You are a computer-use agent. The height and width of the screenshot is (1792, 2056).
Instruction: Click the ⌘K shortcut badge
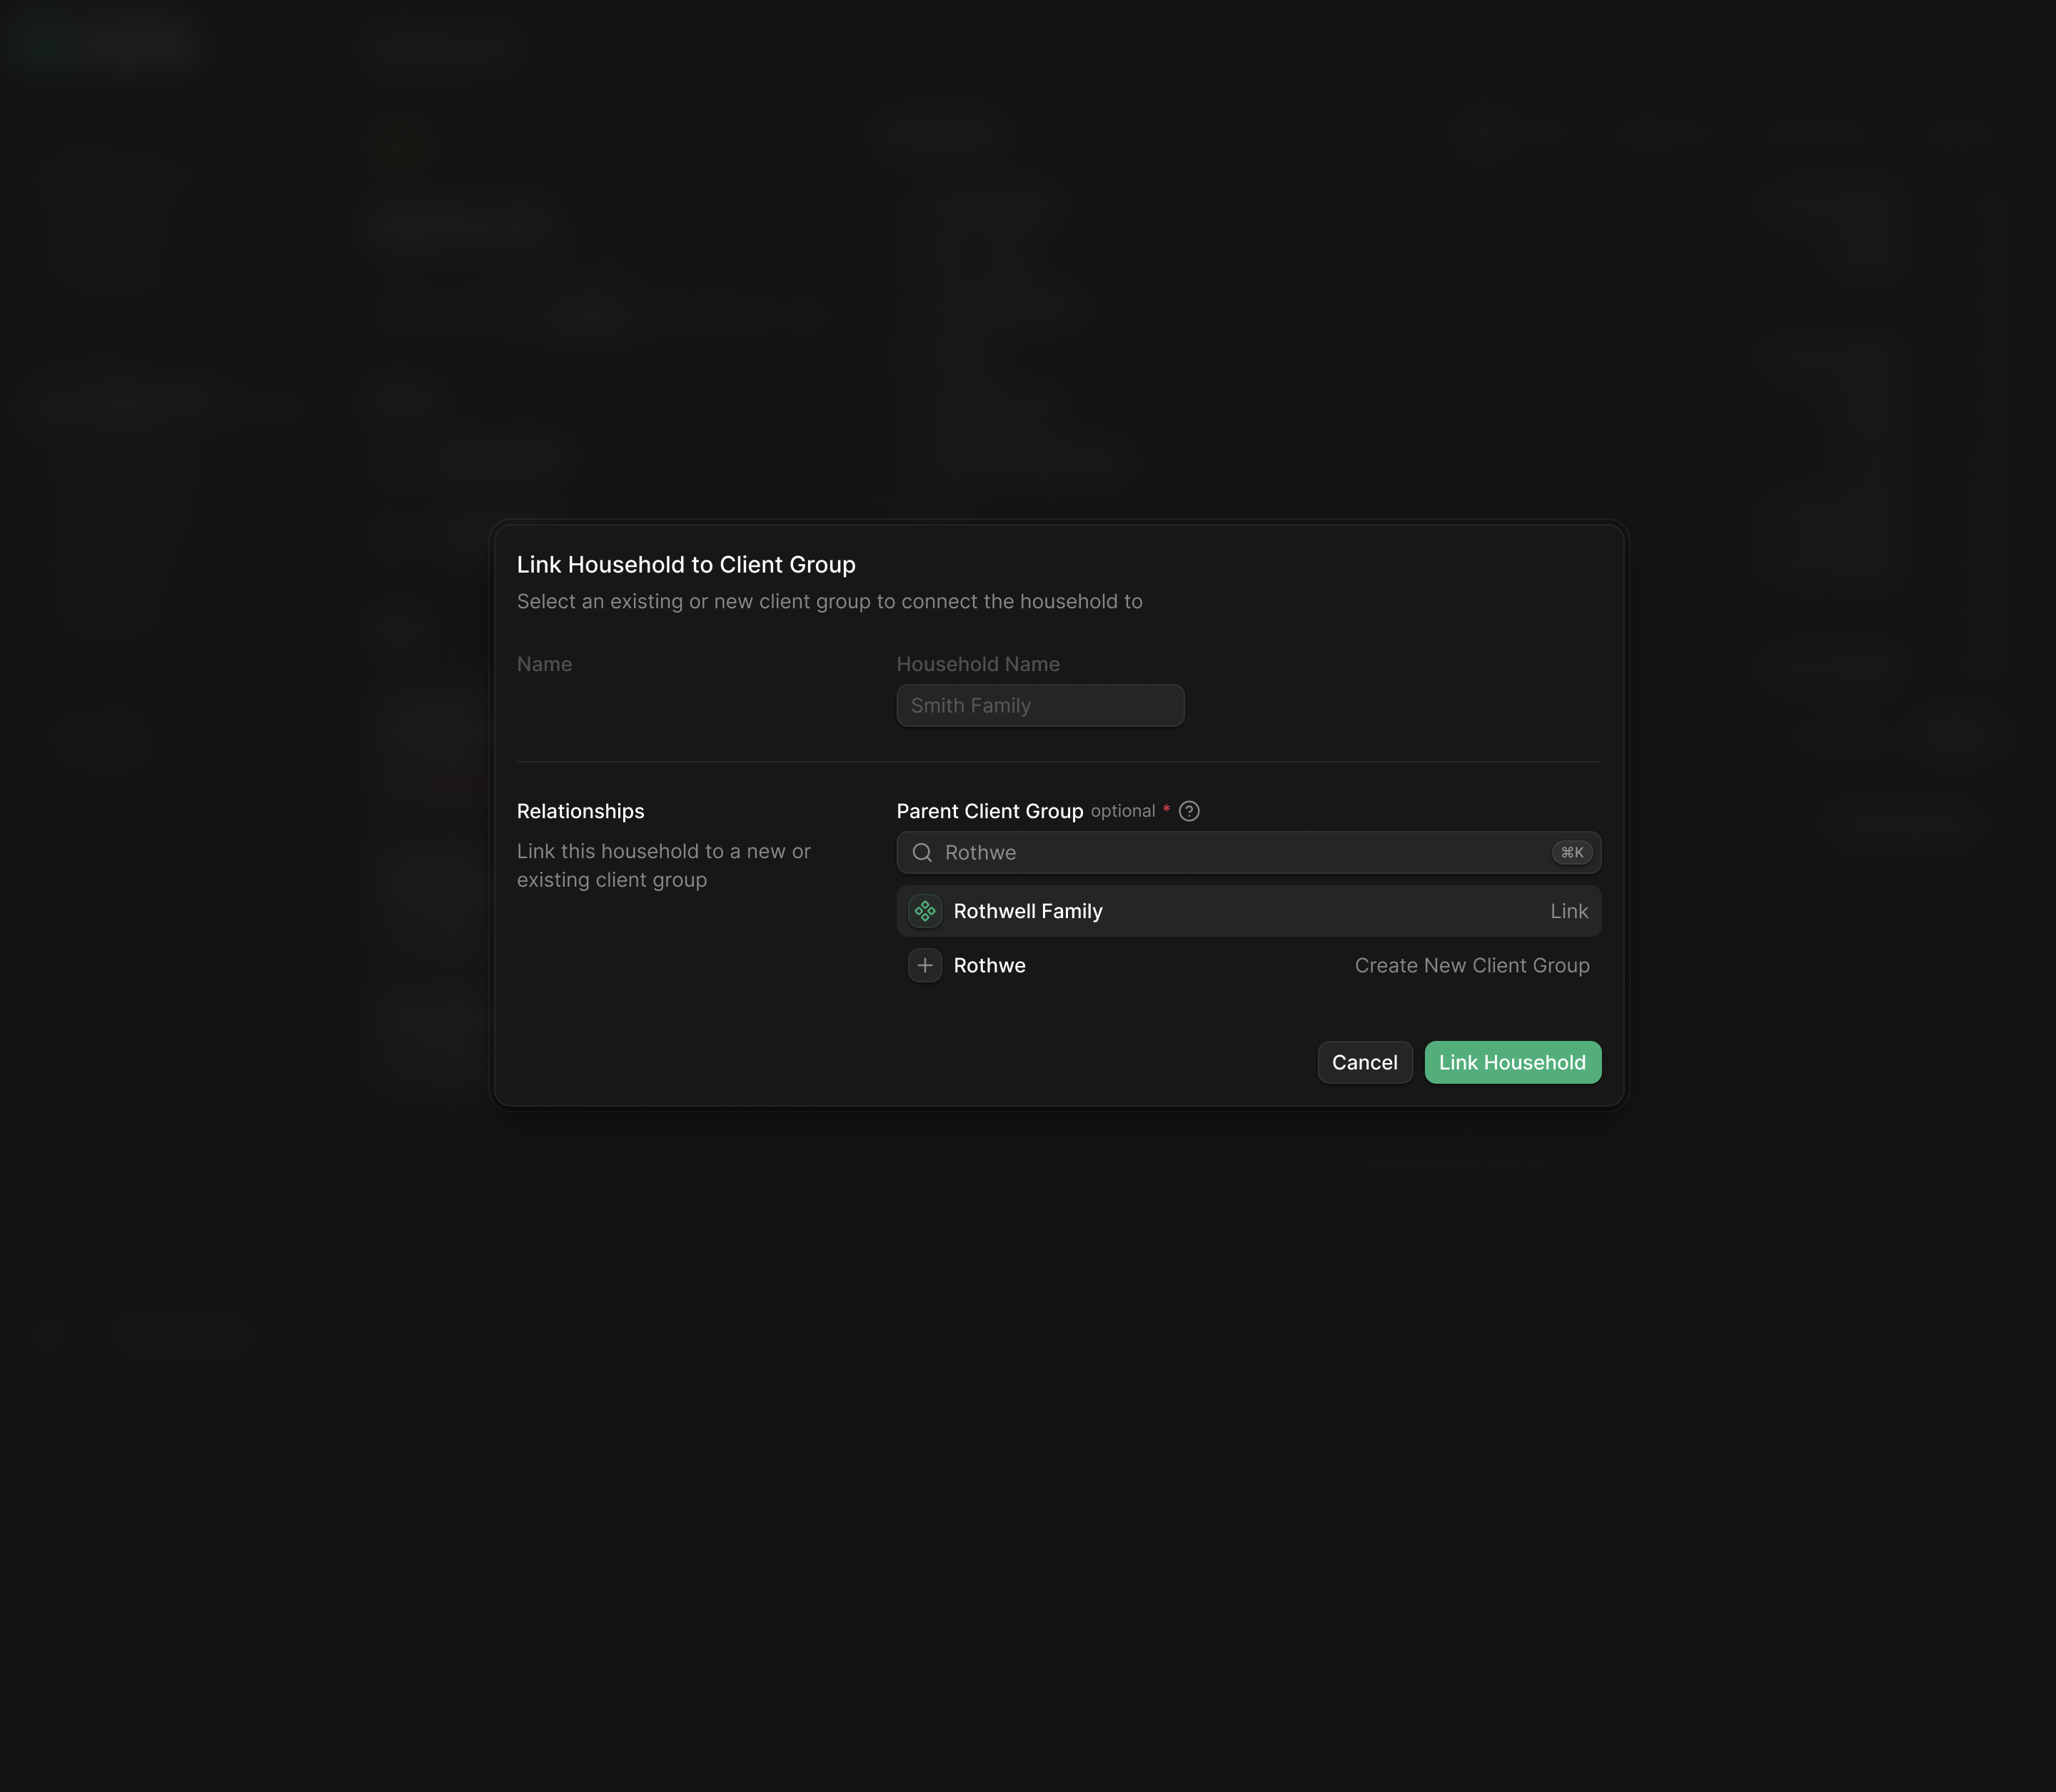click(x=1572, y=852)
